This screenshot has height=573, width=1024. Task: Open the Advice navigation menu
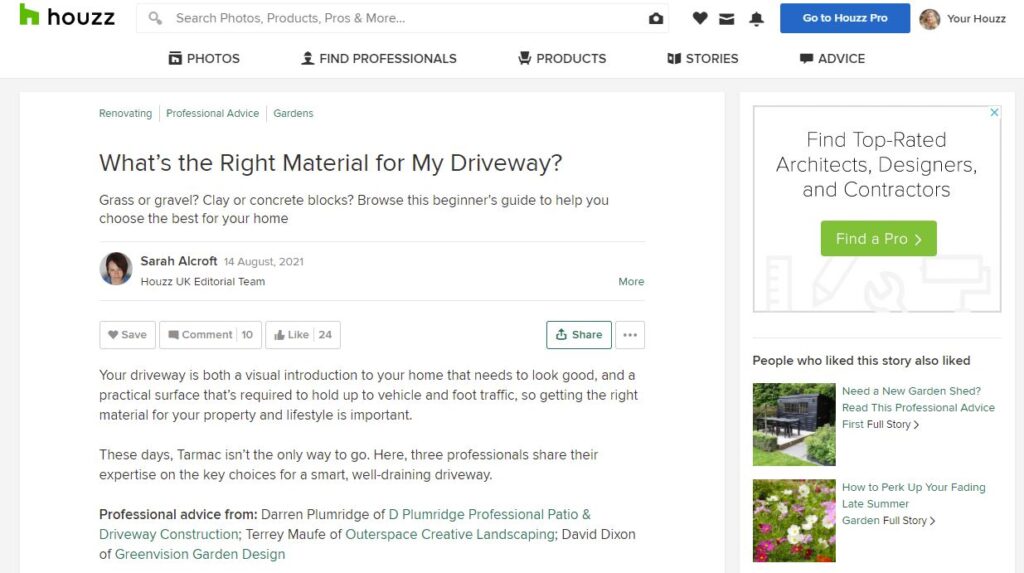tap(833, 59)
